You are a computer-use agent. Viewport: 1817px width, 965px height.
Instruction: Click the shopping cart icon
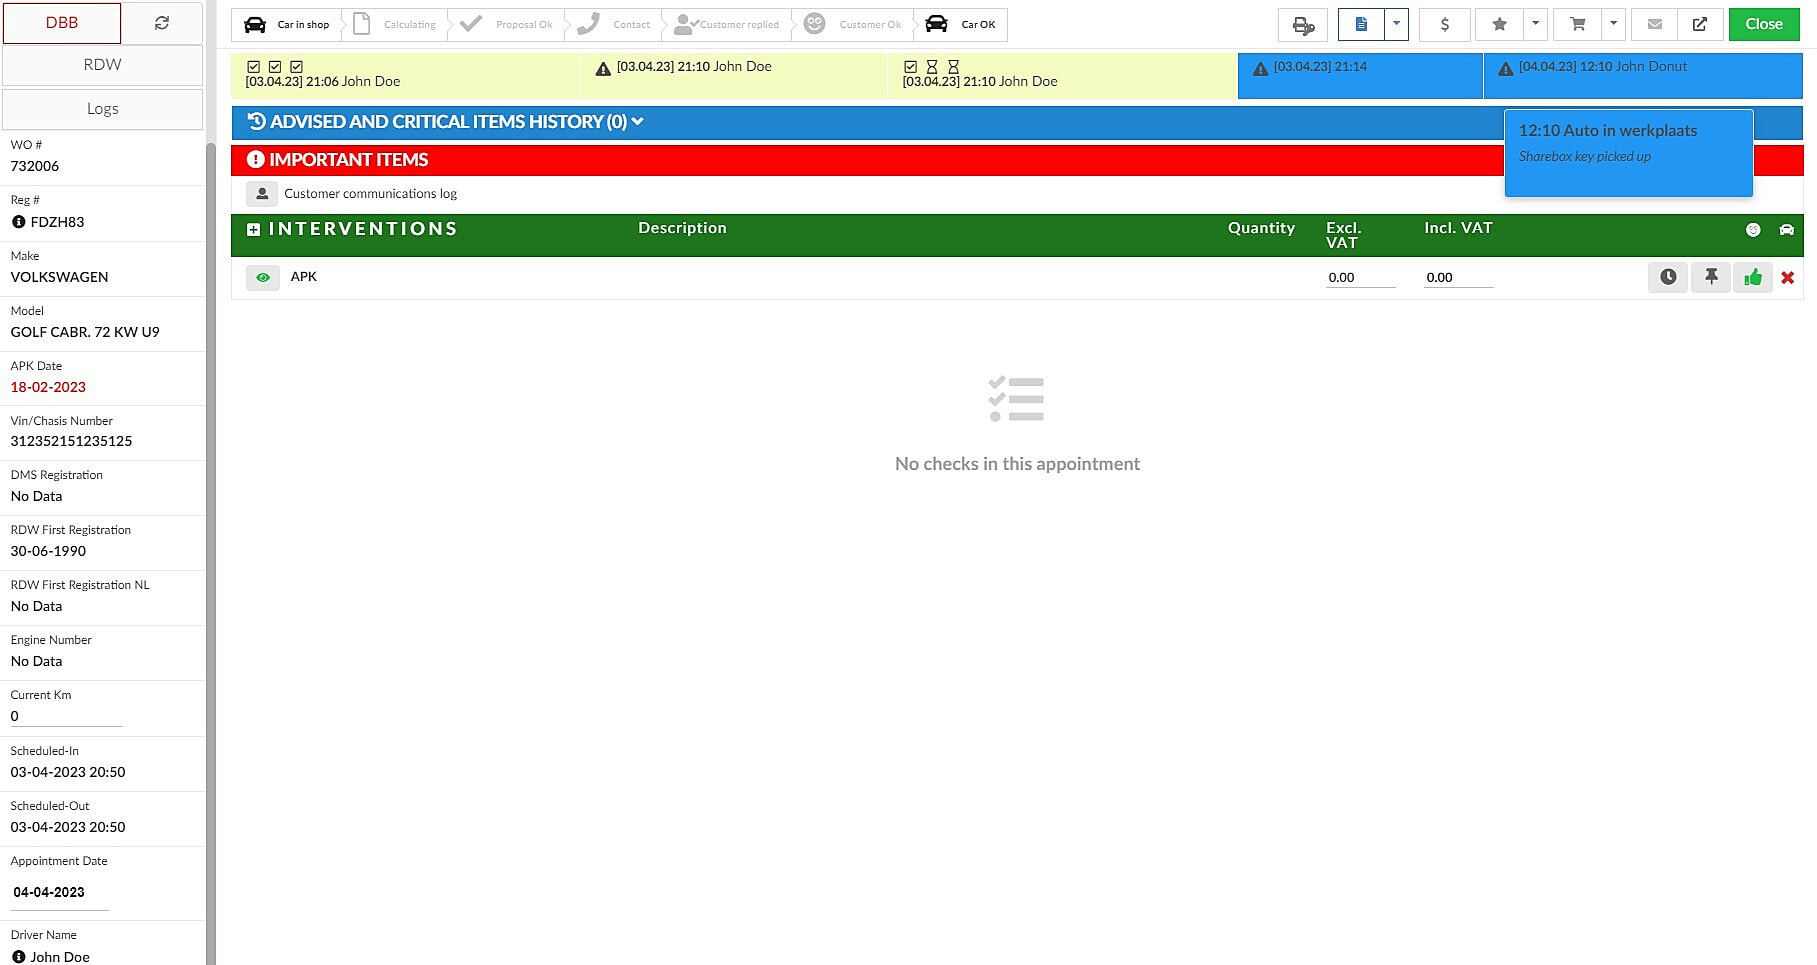1577,25
